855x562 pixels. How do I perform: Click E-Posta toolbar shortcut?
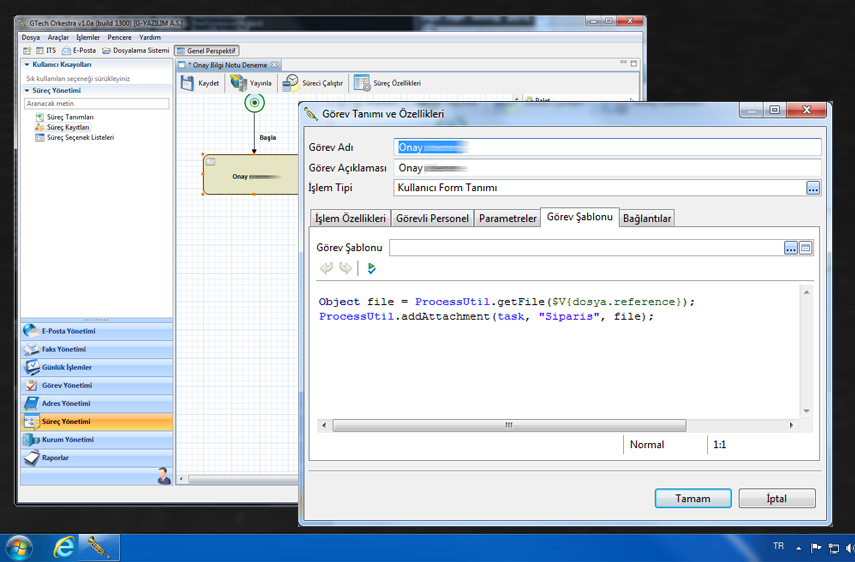(79, 51)
